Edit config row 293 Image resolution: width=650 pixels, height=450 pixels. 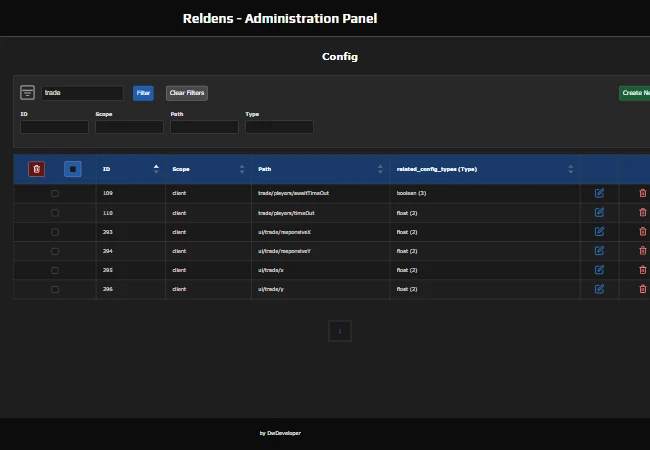tap(599, 232)
